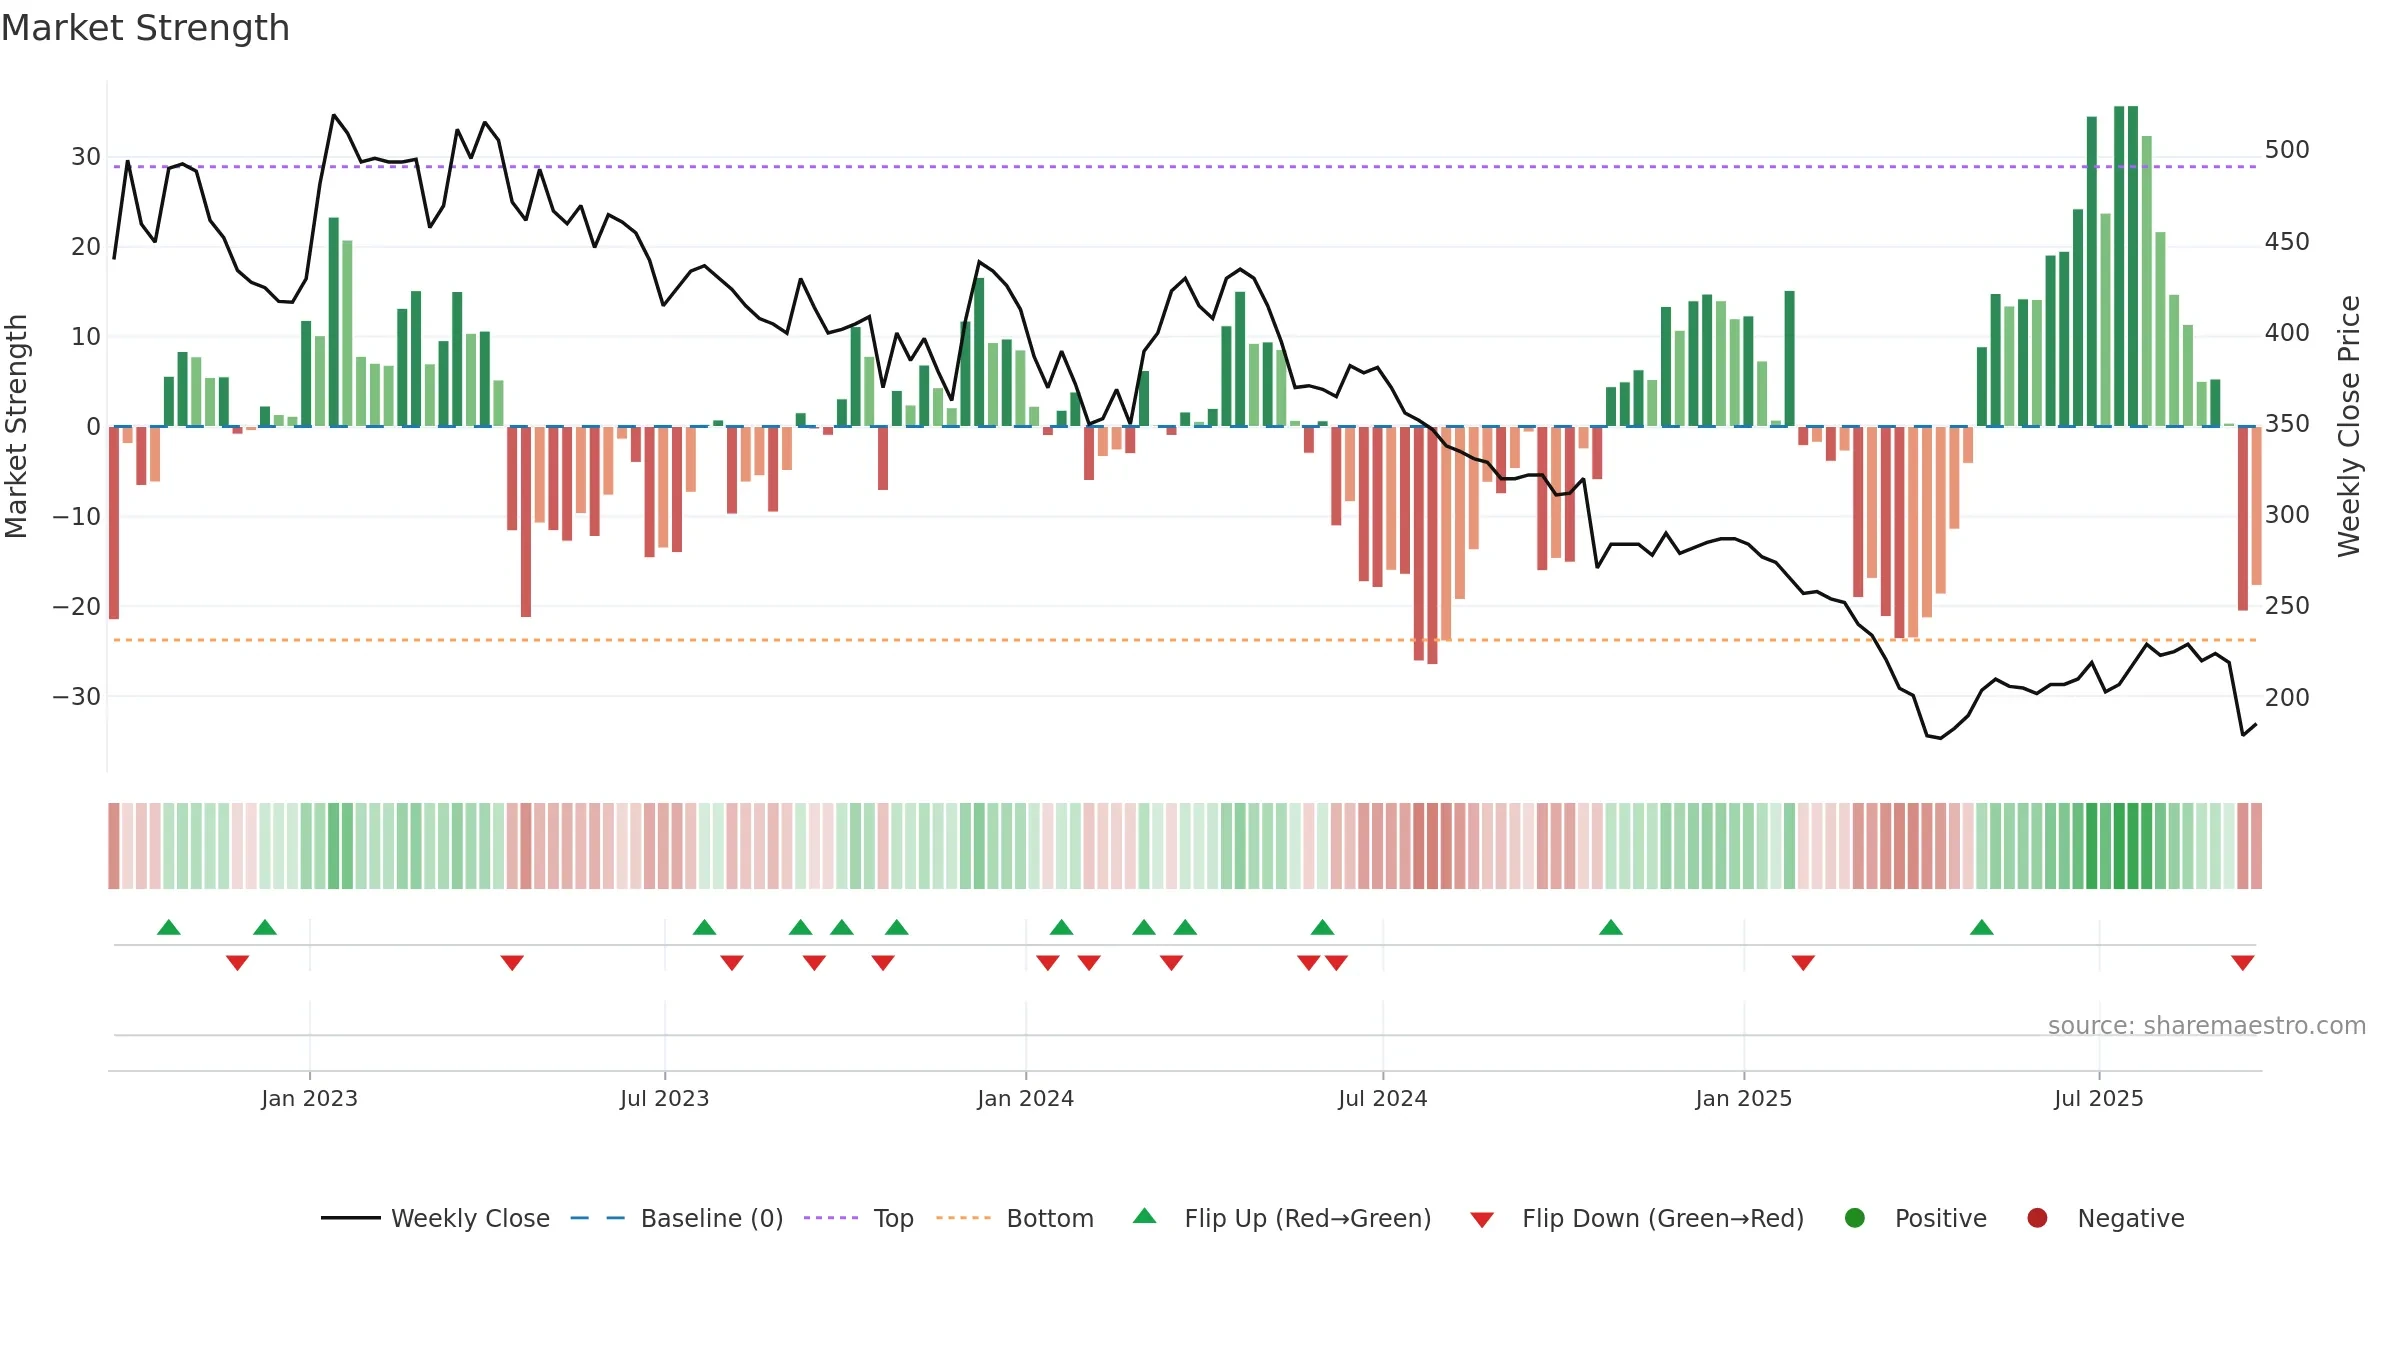Click the Jul 2025 axis label
The height and width of the screenshot is (1350, 2400).
tap(2098, 1099)
